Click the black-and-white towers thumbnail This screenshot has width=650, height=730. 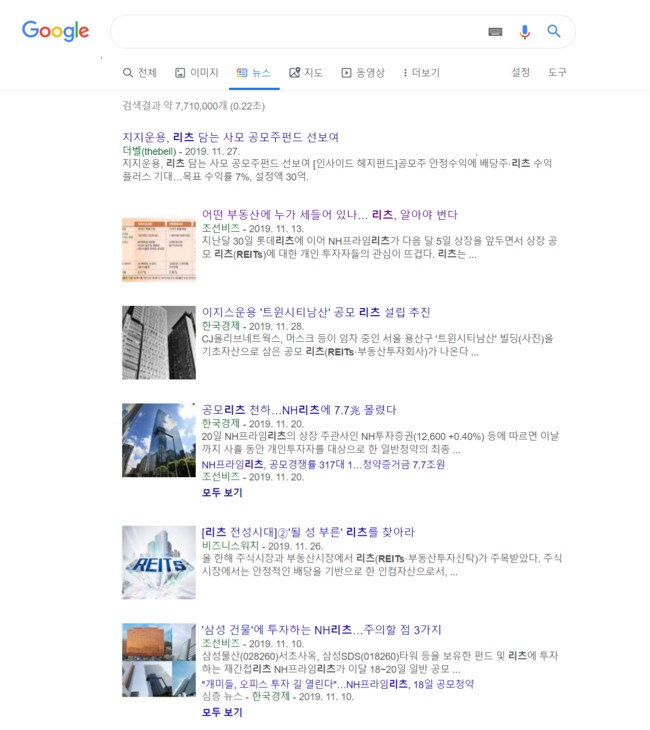click(159, 343)
